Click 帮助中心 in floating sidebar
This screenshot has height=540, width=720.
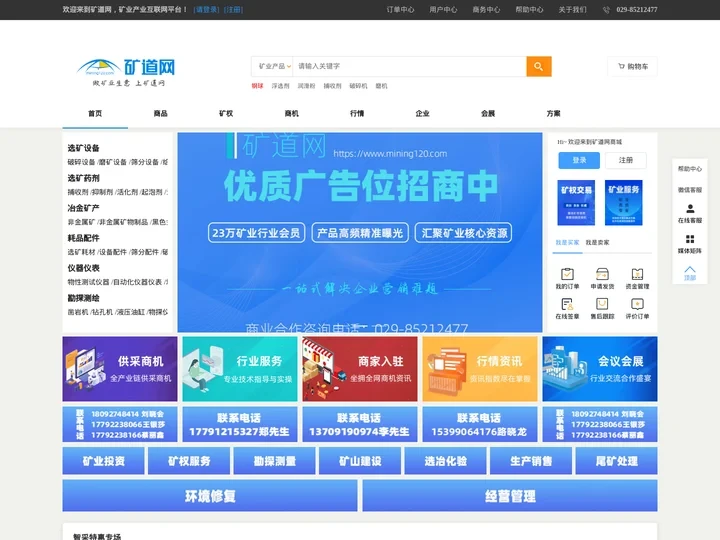point(690,169)
